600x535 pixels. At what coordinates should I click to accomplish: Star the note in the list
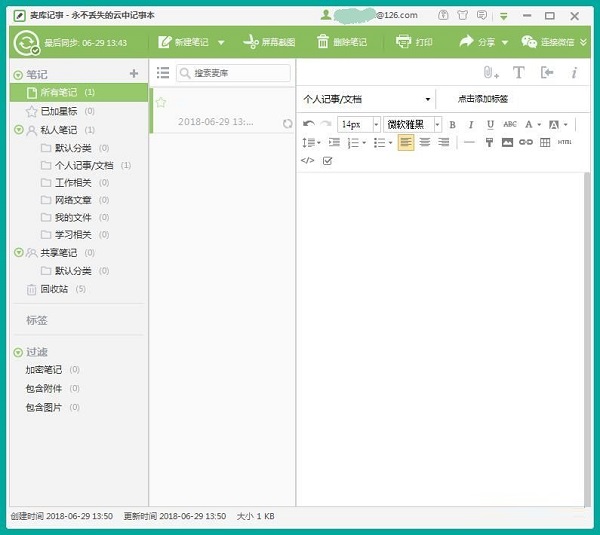161,102
